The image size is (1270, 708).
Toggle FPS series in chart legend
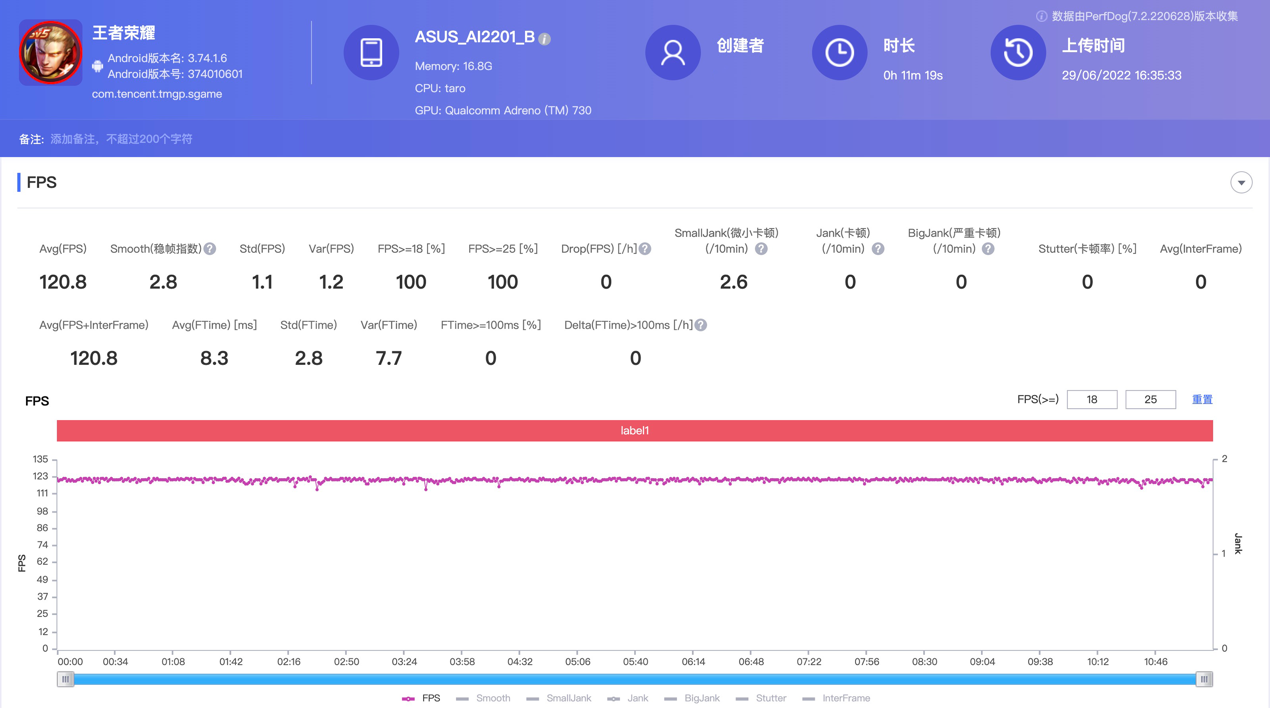pos(421,698)
